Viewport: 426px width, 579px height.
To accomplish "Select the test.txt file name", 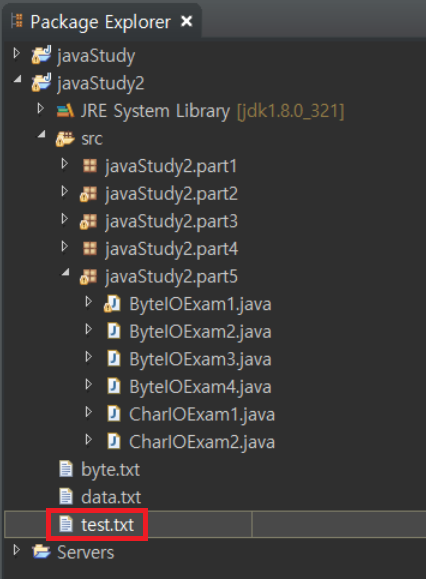I will [107, 525].
